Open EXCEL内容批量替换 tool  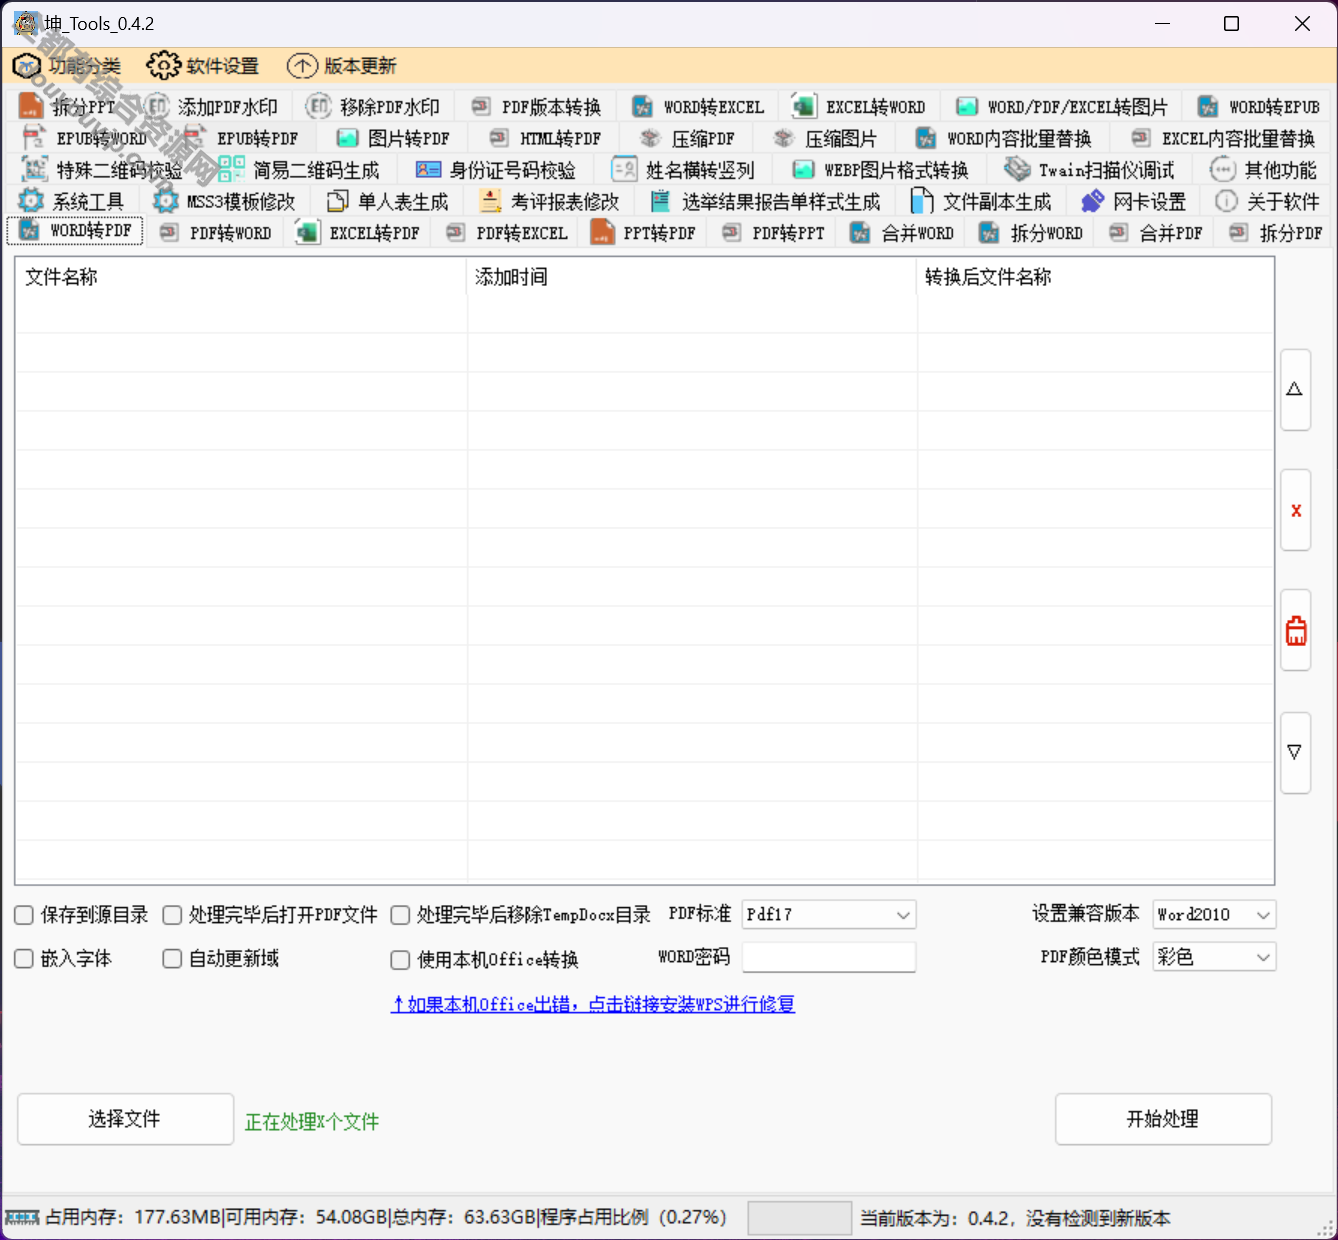(1223, 138)
